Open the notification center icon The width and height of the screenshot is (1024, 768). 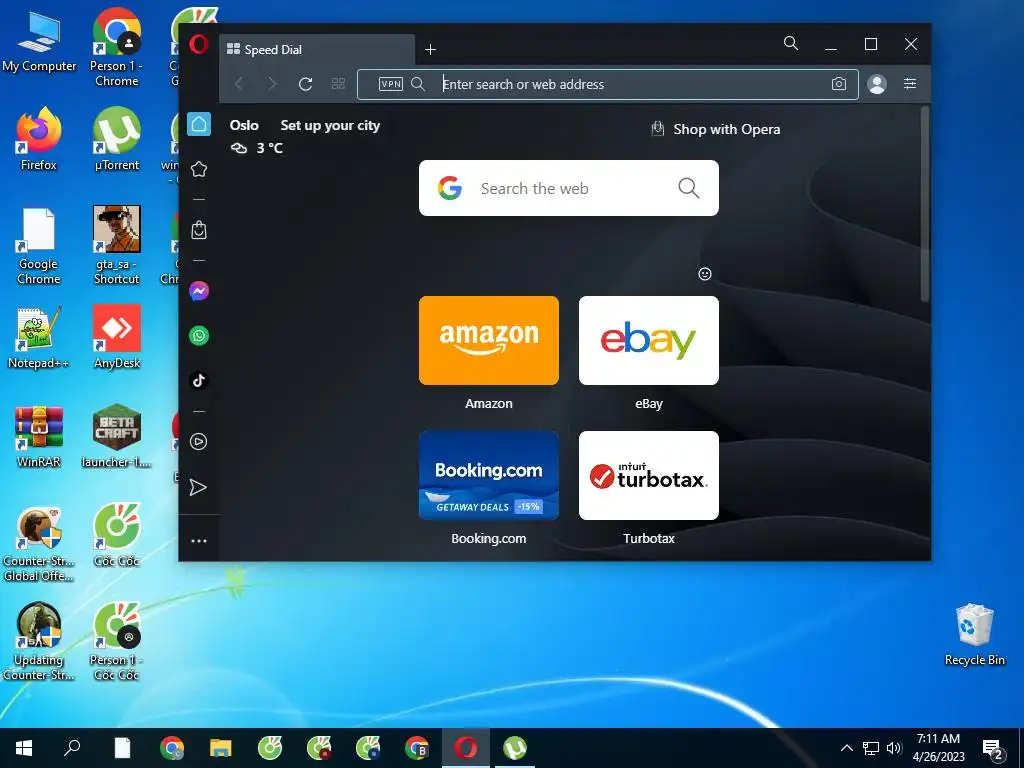click(x=993, y=748)
